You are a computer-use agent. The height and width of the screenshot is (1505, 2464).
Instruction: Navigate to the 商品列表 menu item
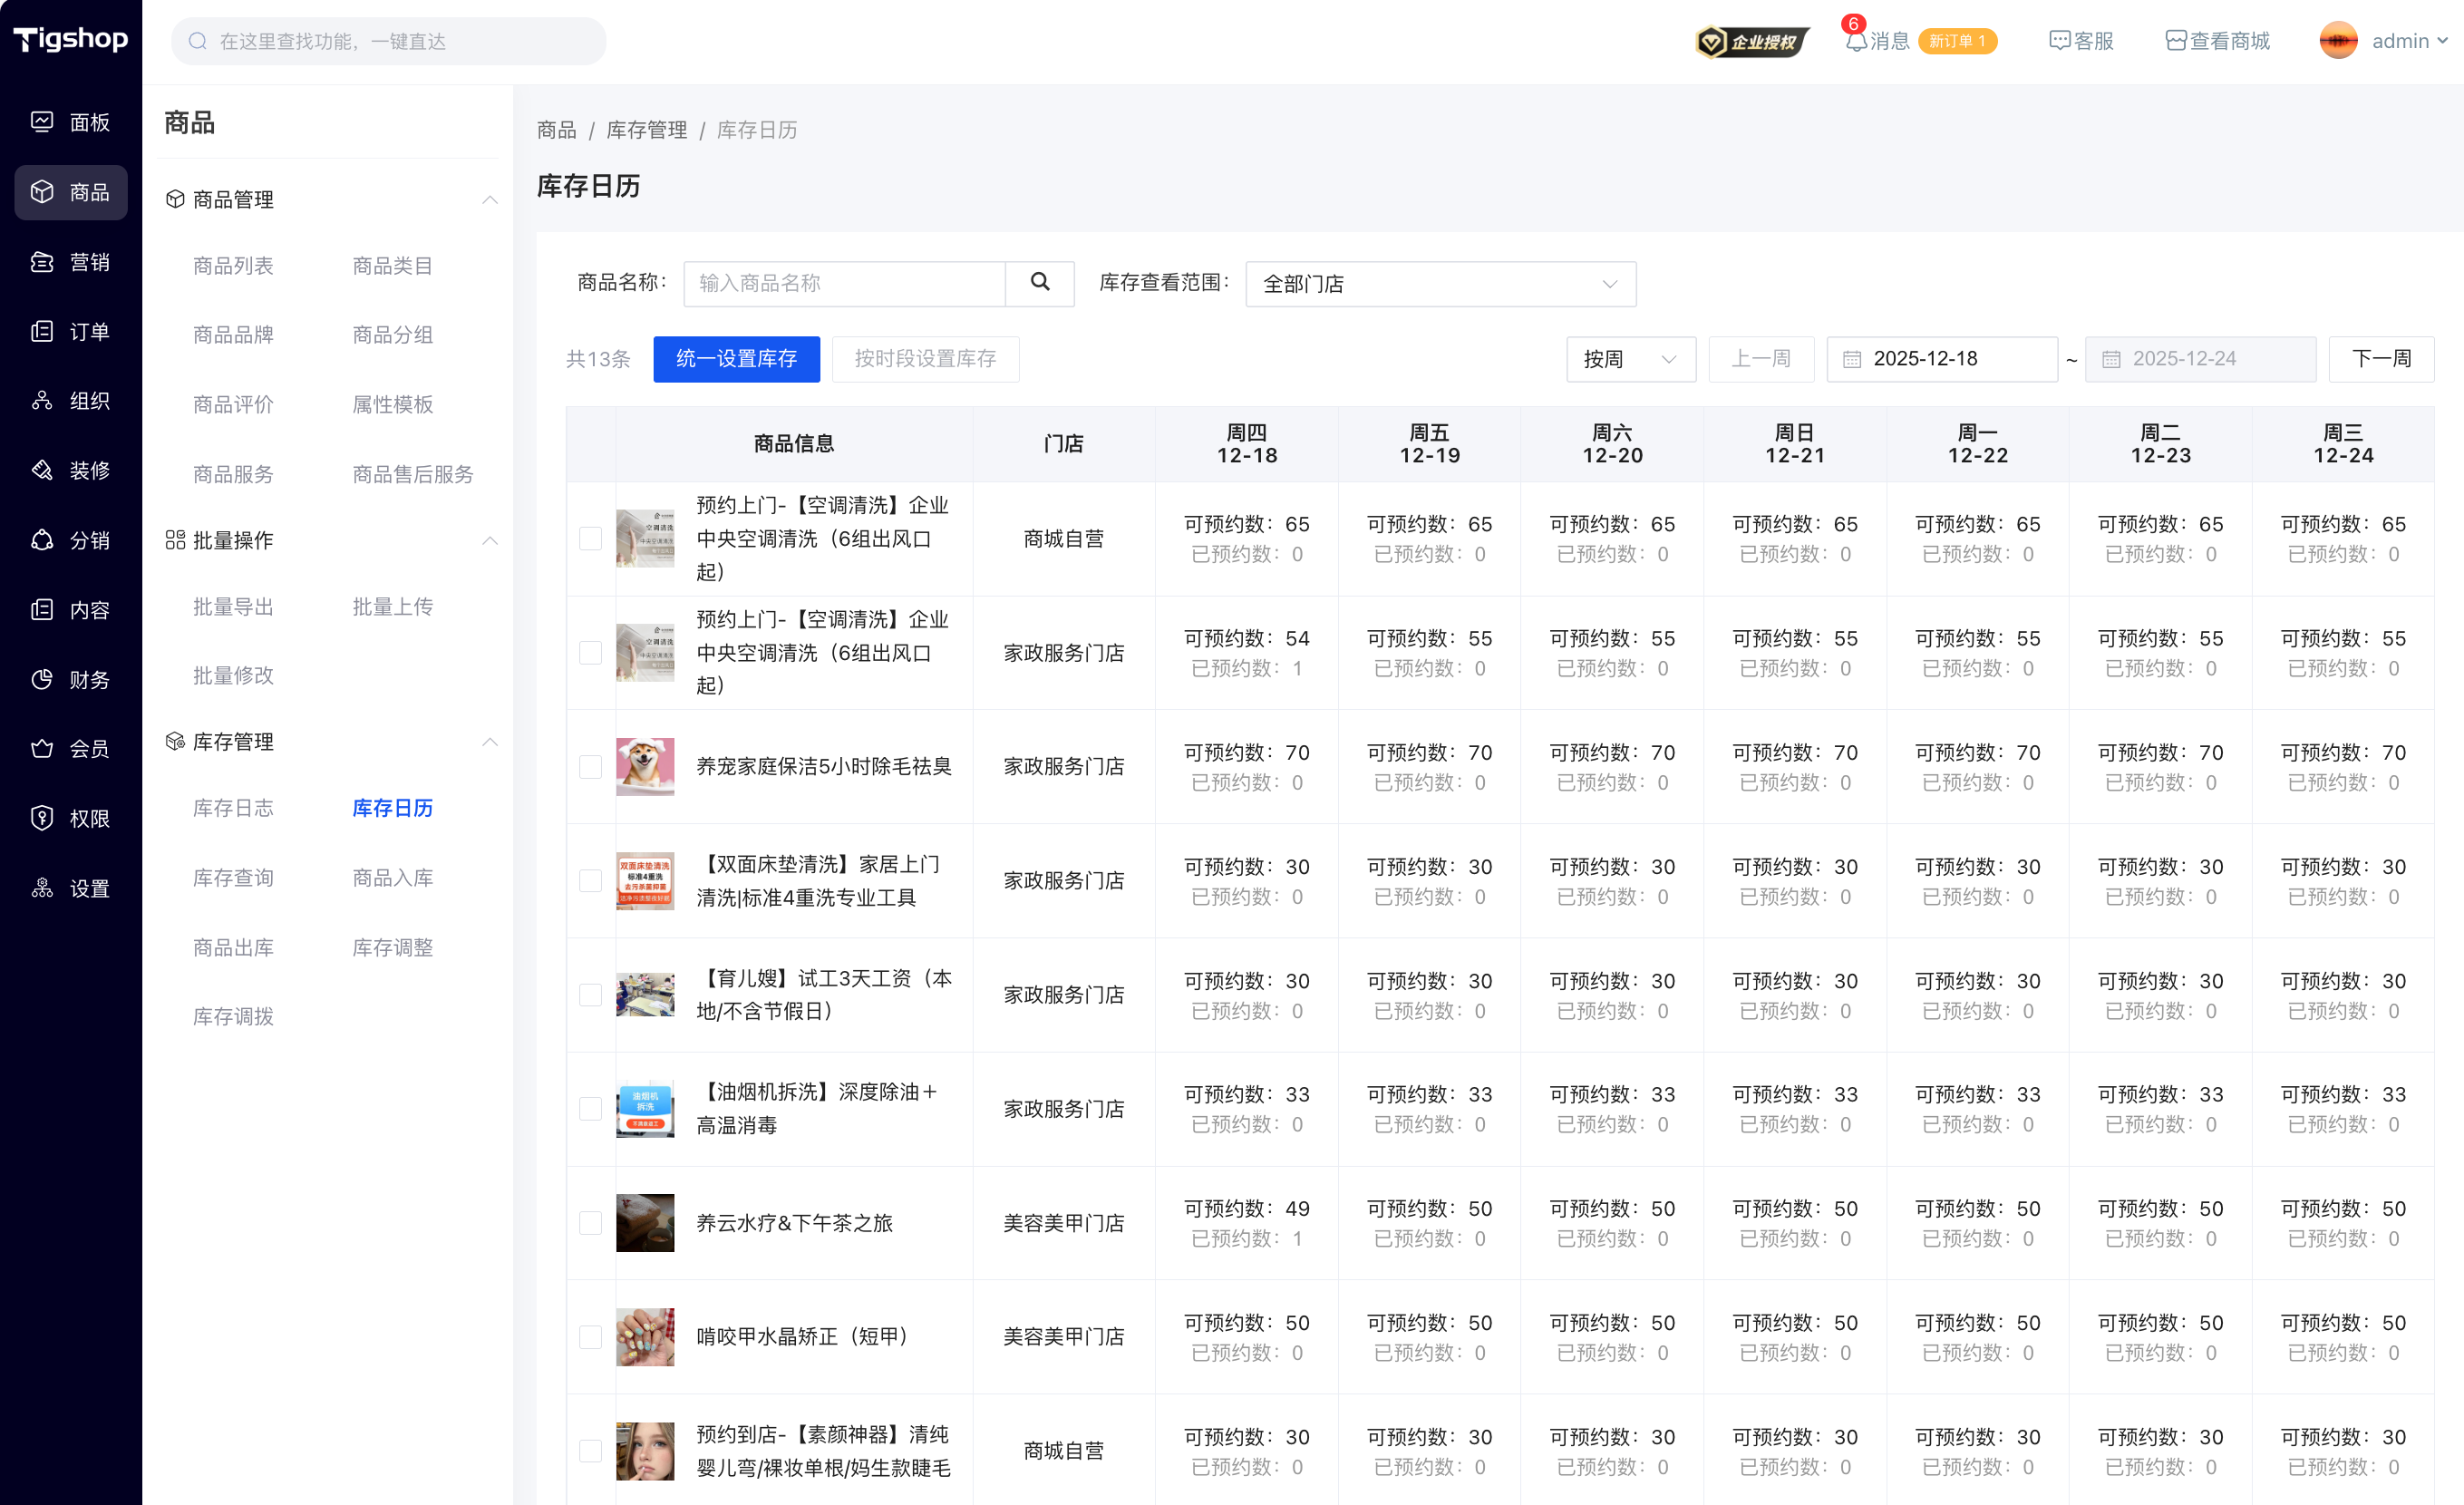[x=233, y=266]
